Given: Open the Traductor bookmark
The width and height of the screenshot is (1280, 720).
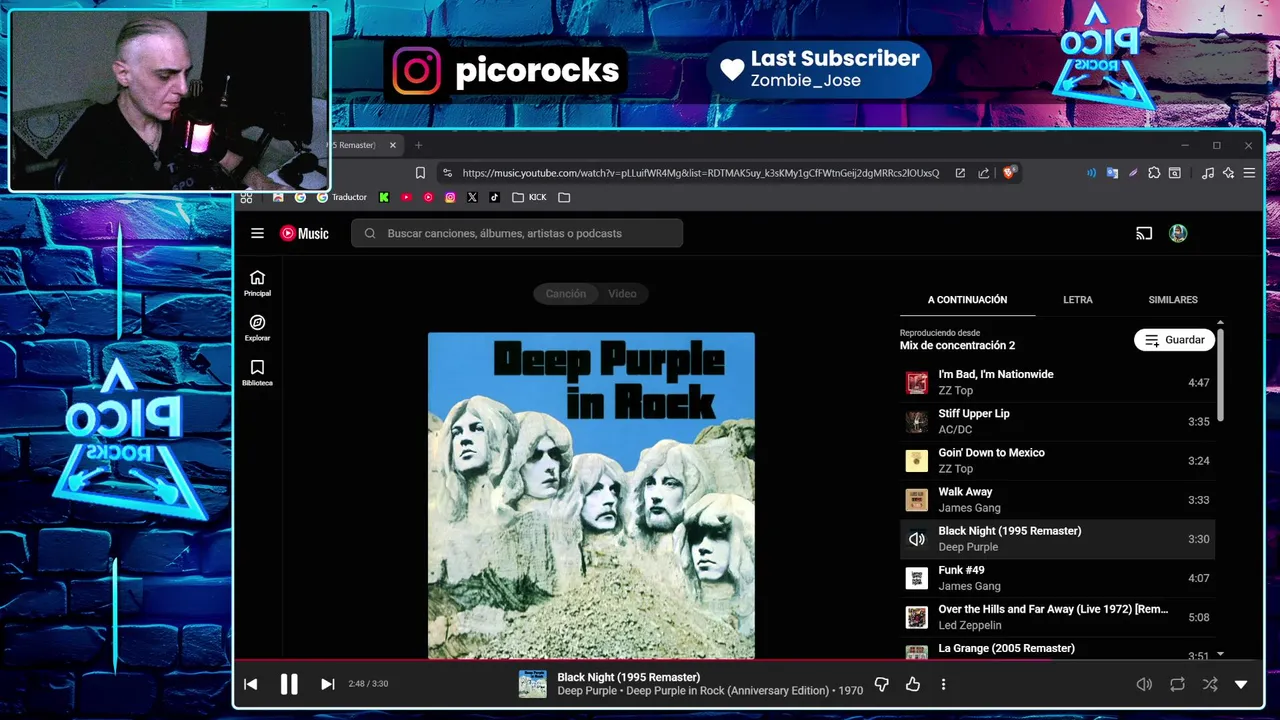Looking at the screenshot, I should (x=342, y=197).
